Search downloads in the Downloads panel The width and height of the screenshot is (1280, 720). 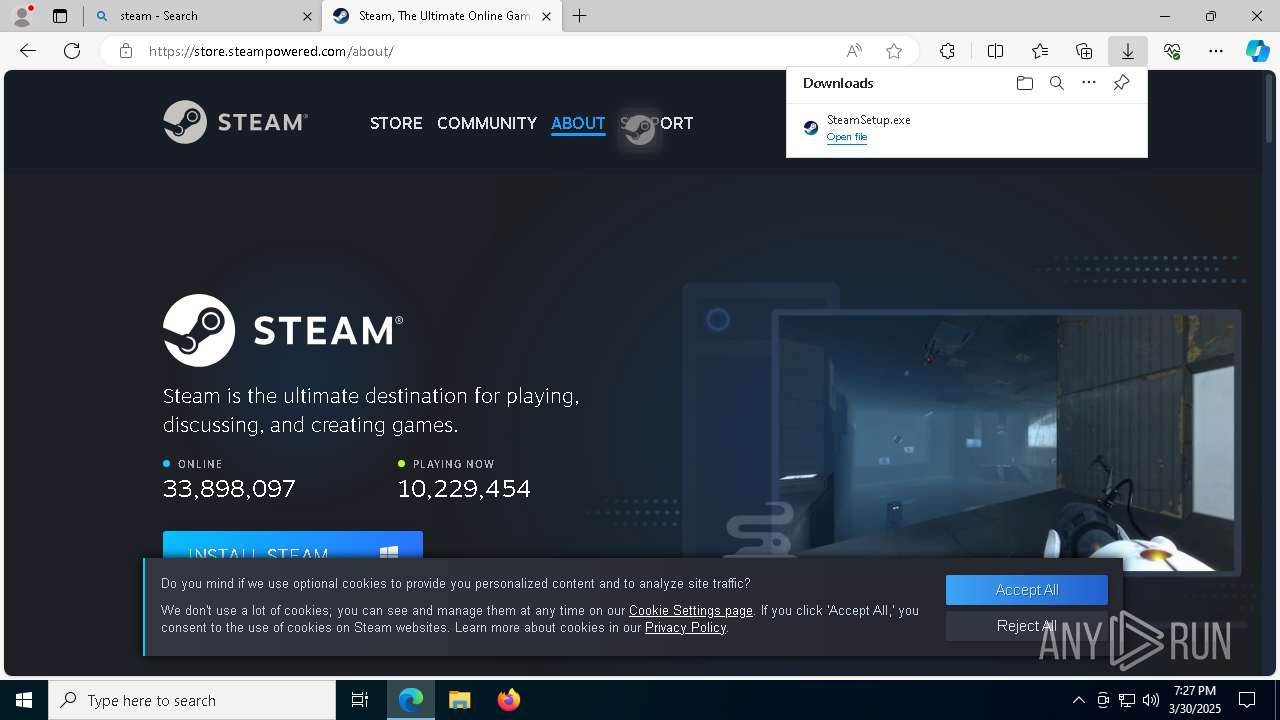[1056, 83]
